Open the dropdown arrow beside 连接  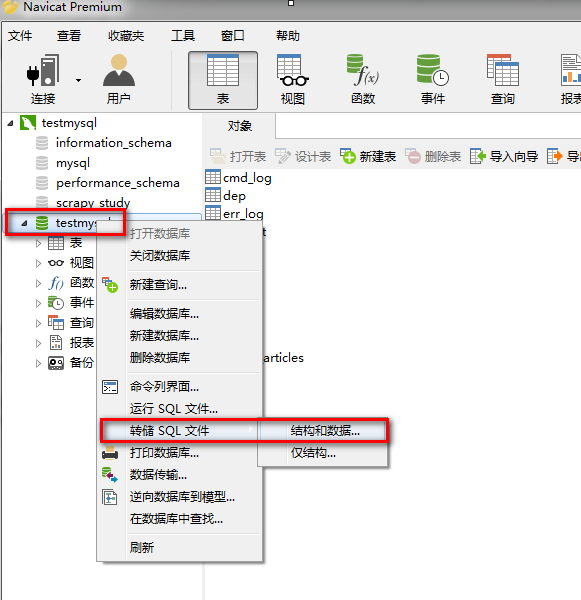point(78,80)
